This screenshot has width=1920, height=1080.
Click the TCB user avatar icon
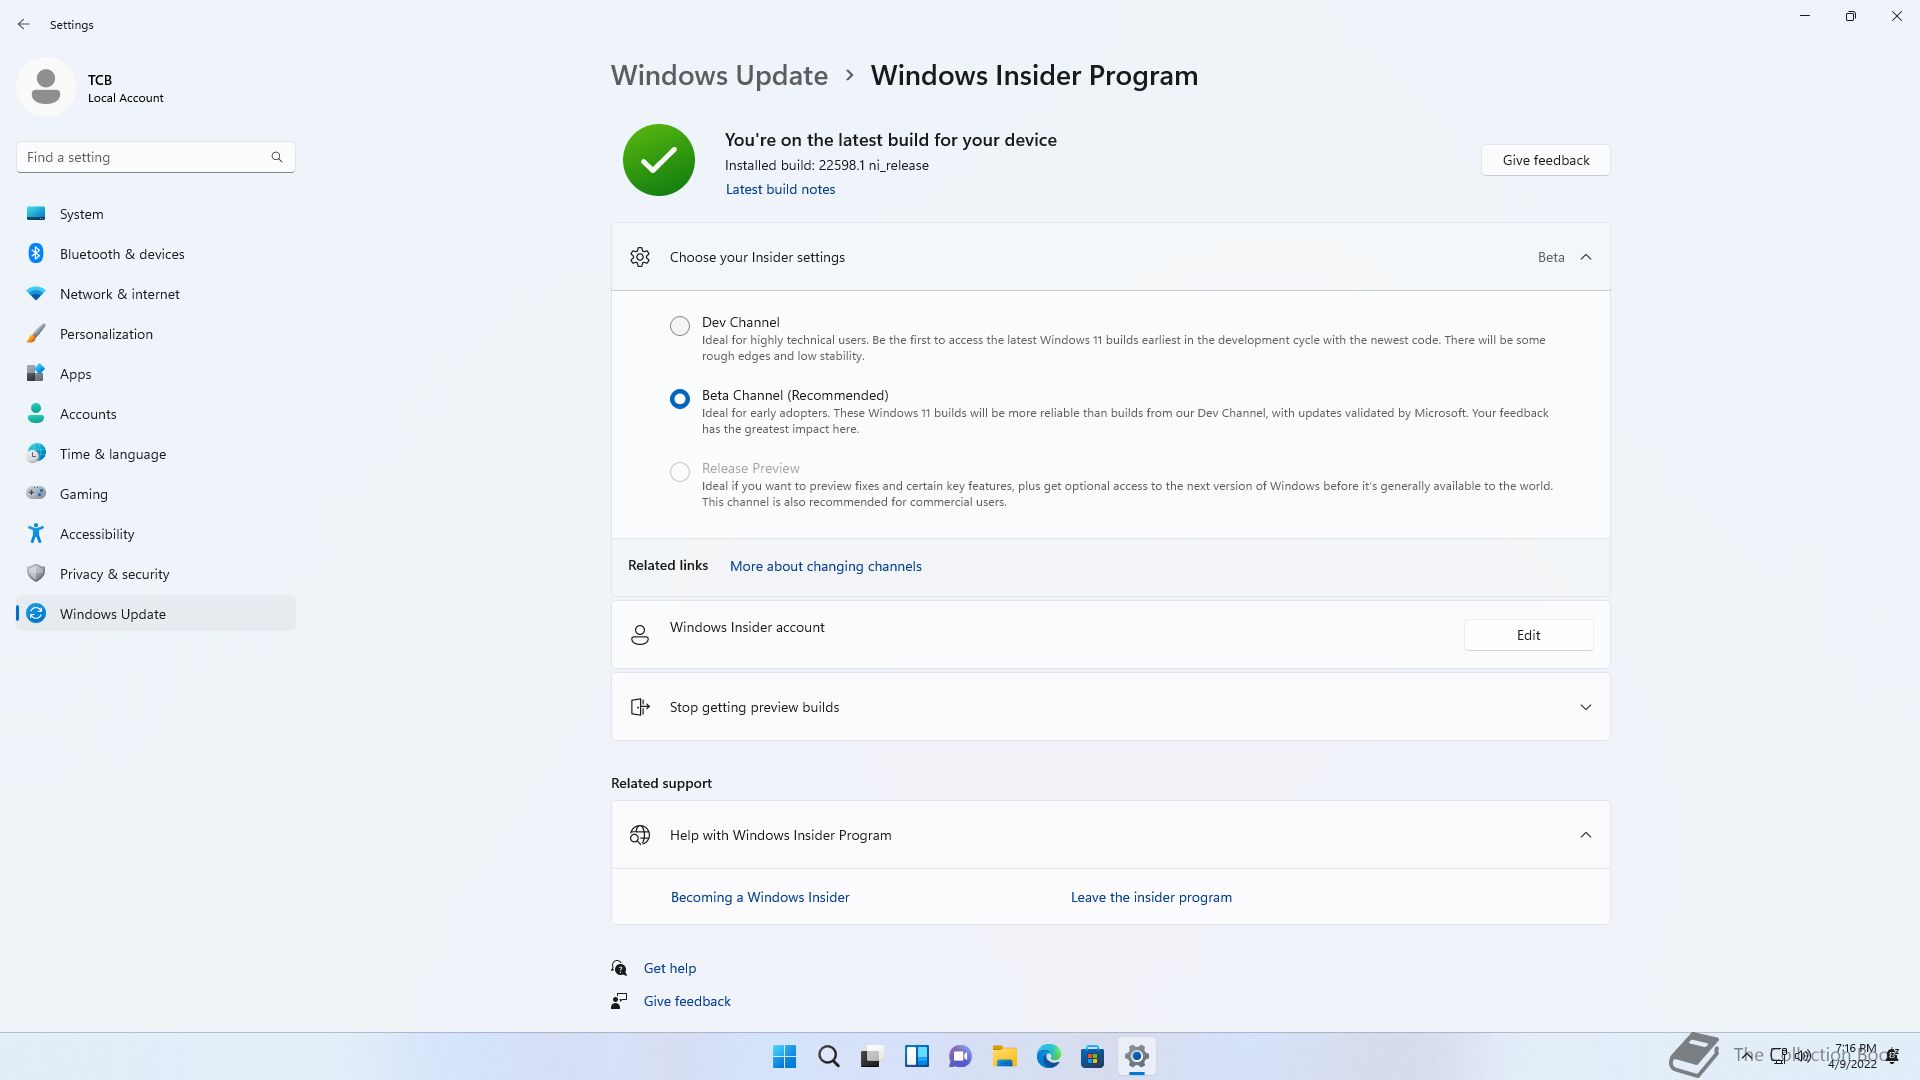click(x=46, y=87)
